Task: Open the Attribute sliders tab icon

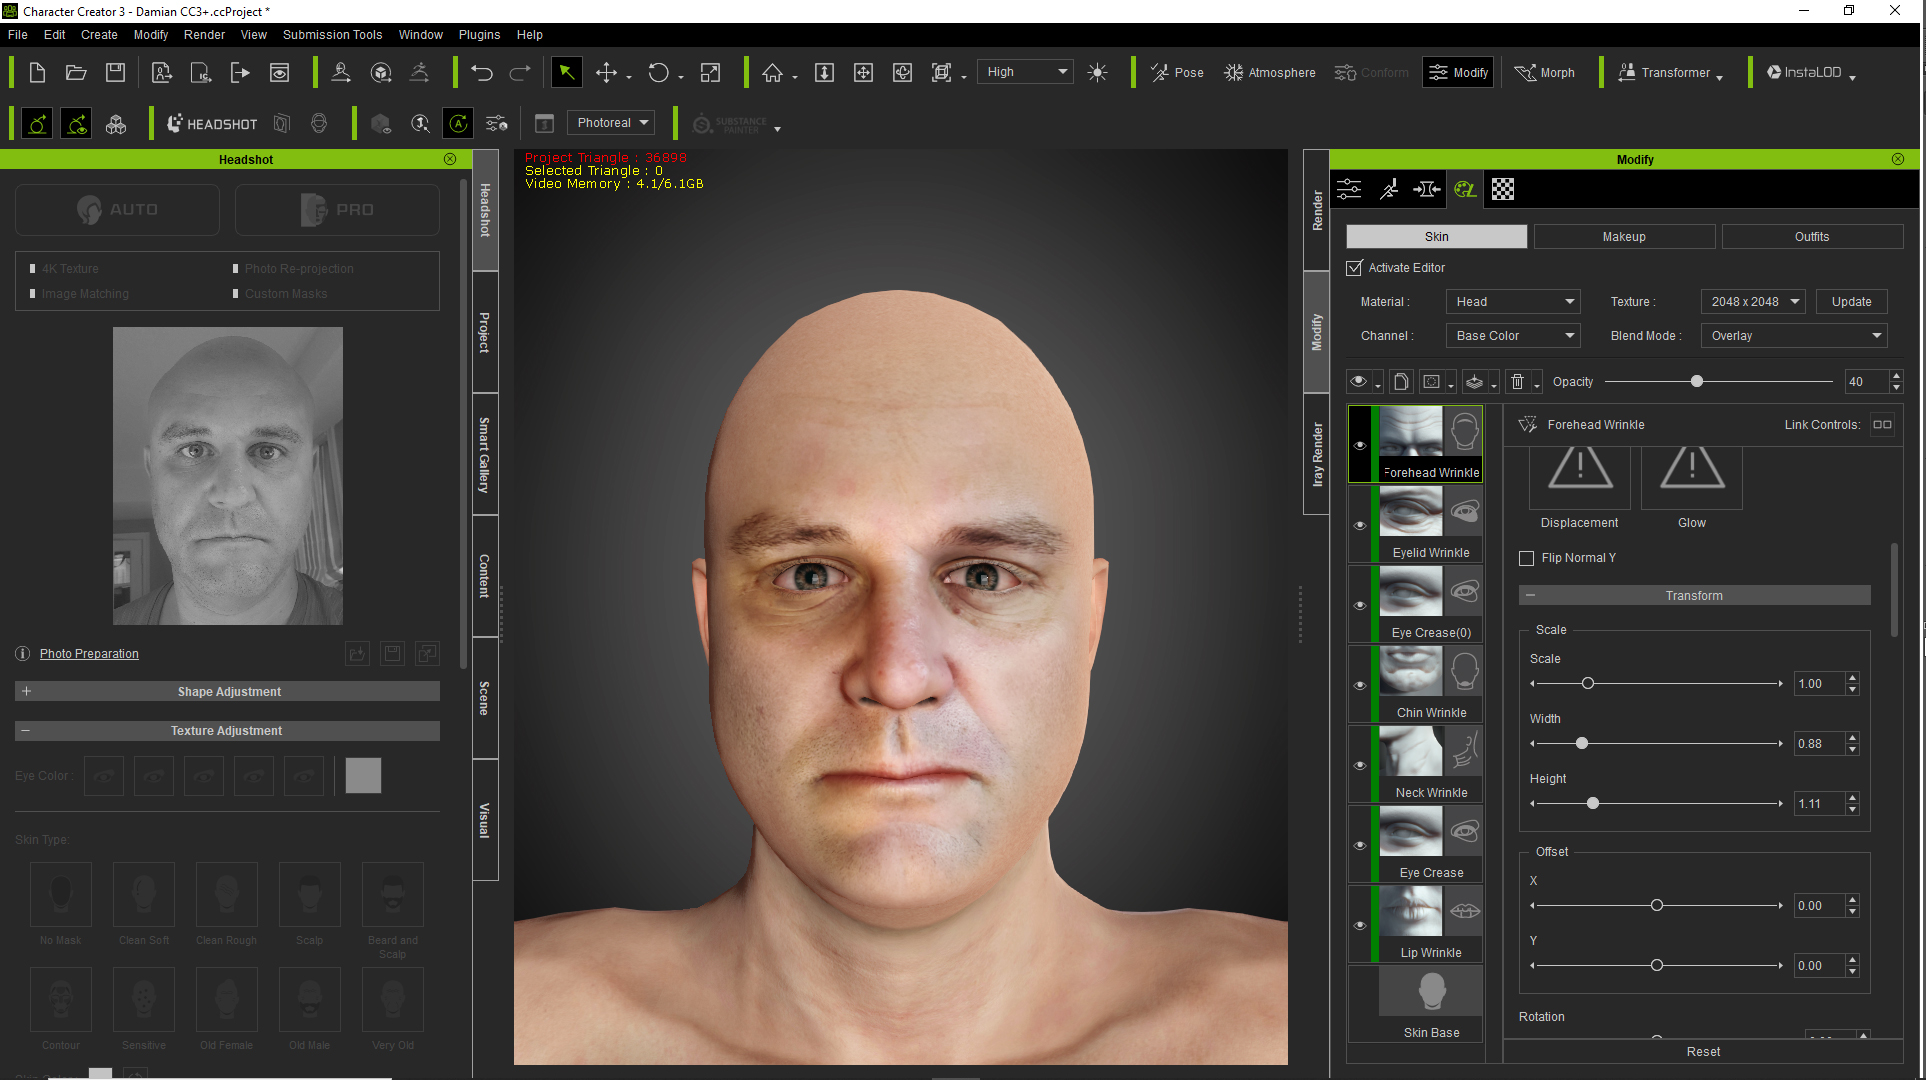Action: [x=1349, y=189]
